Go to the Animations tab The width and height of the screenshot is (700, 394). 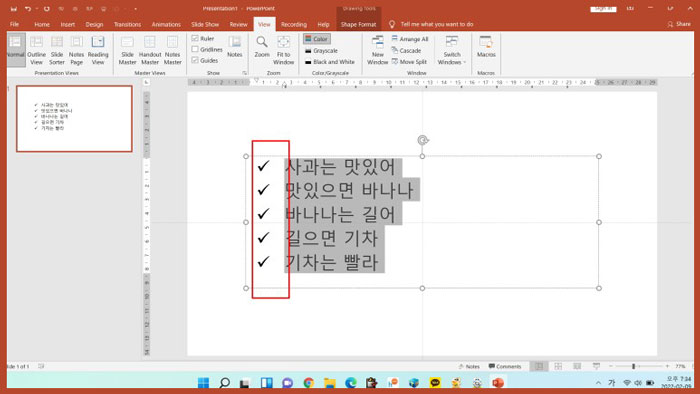[x=166, y=25]
